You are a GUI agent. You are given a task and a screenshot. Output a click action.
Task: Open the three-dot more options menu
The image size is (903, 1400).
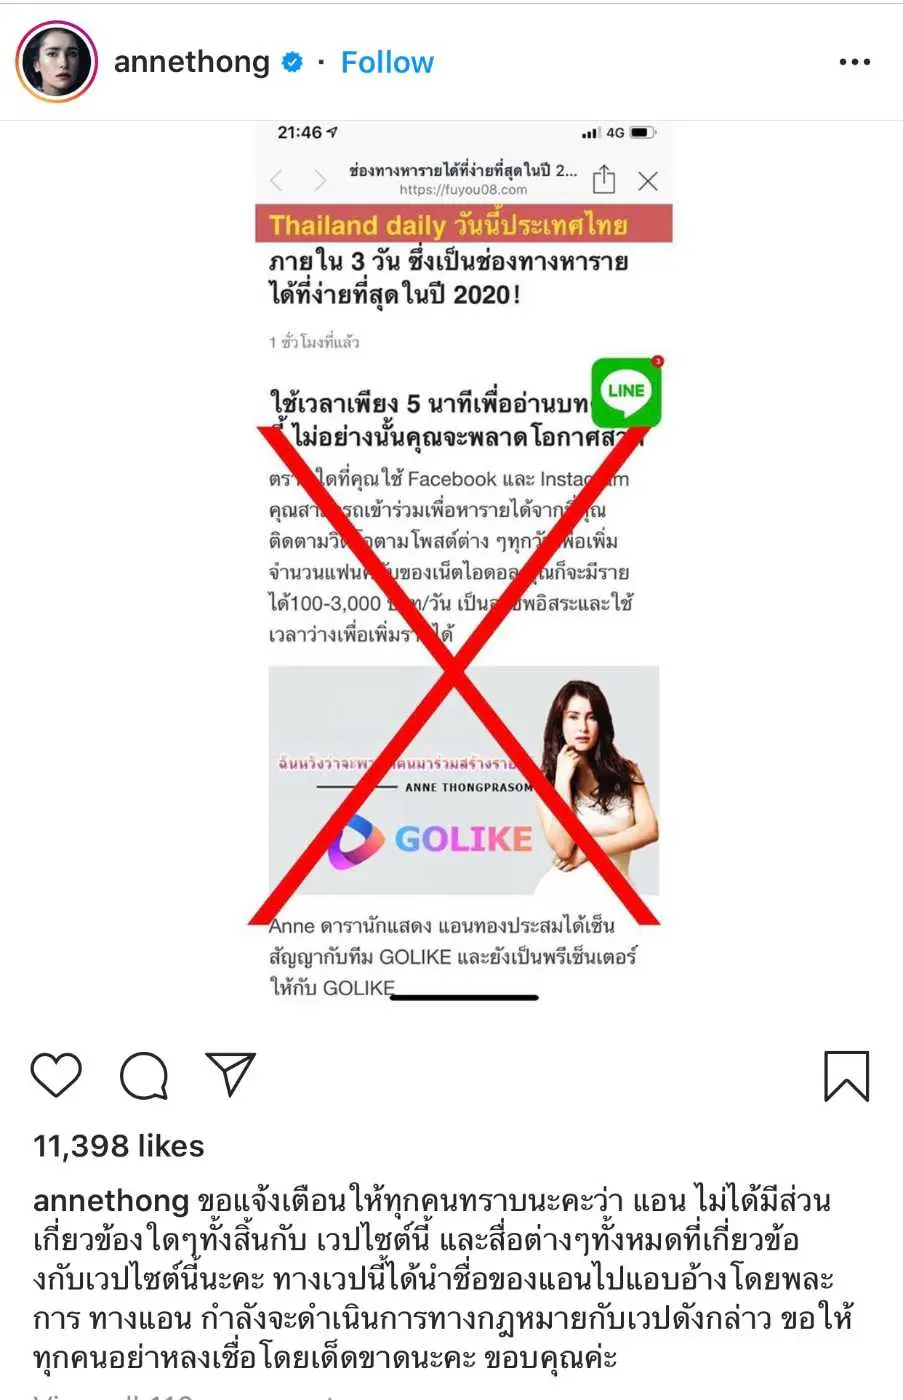coord(855,62)
